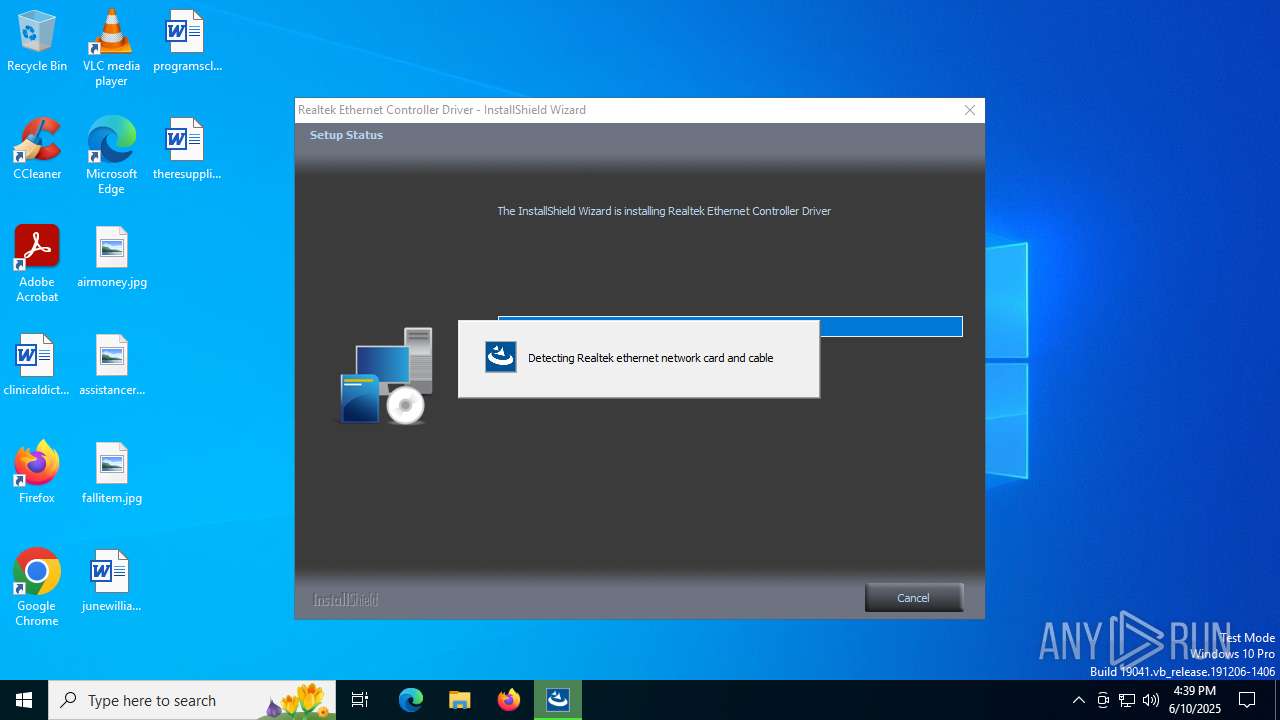1280x720 pixels.
Task: Close the InstallShield Wizard window
Action: tap(969, 110)
